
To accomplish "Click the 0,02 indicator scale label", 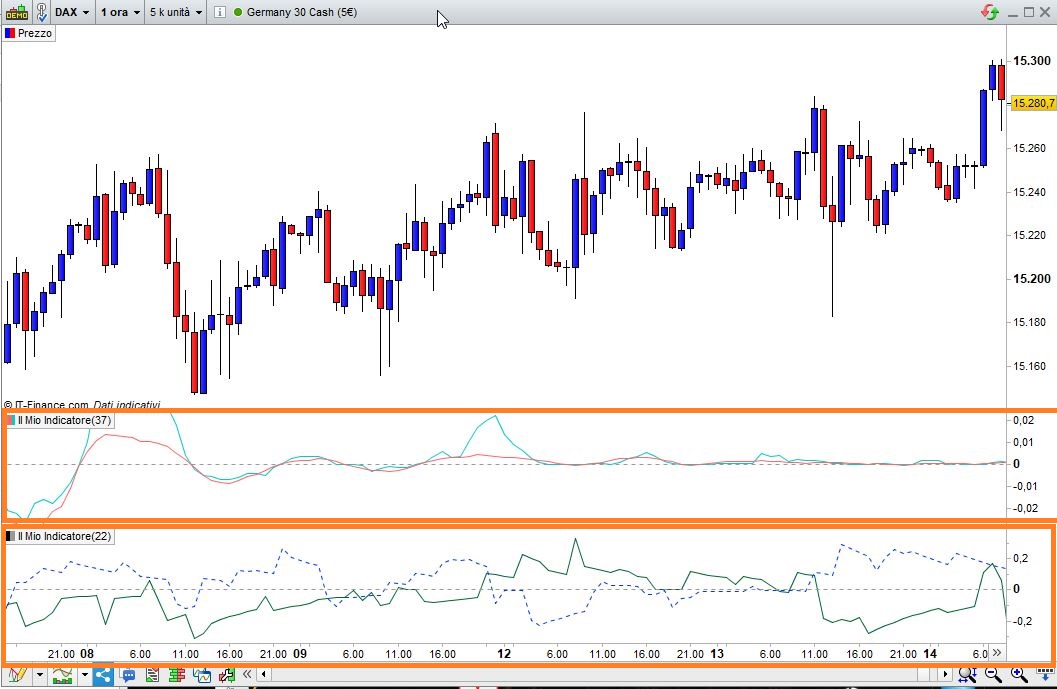I will tap(1023, 420).
